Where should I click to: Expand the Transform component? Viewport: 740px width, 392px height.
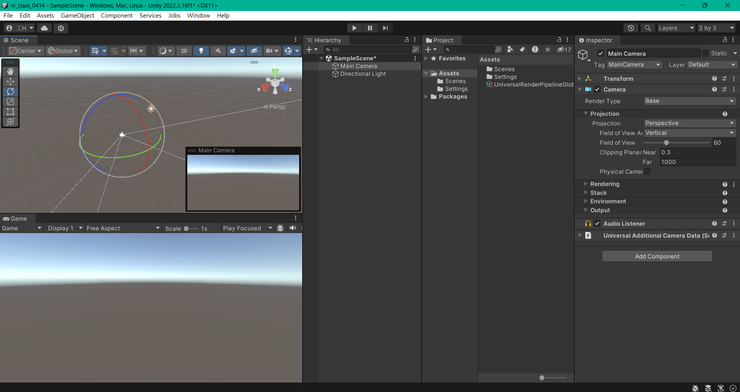(x=580, y=79)
